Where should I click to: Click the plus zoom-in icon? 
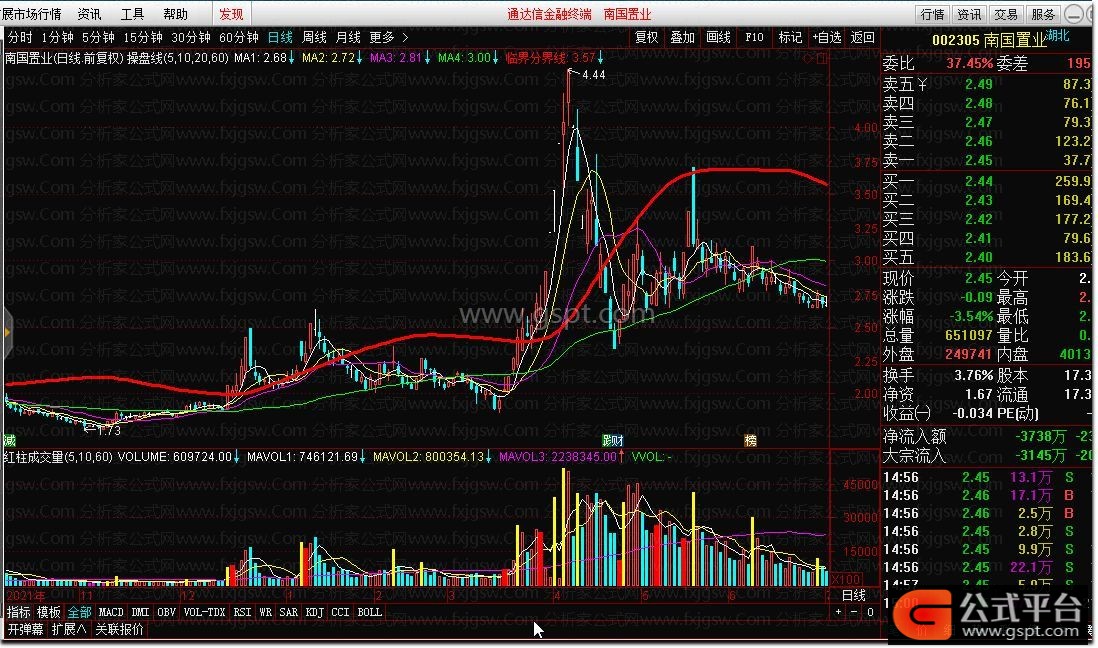coord(838,612)
